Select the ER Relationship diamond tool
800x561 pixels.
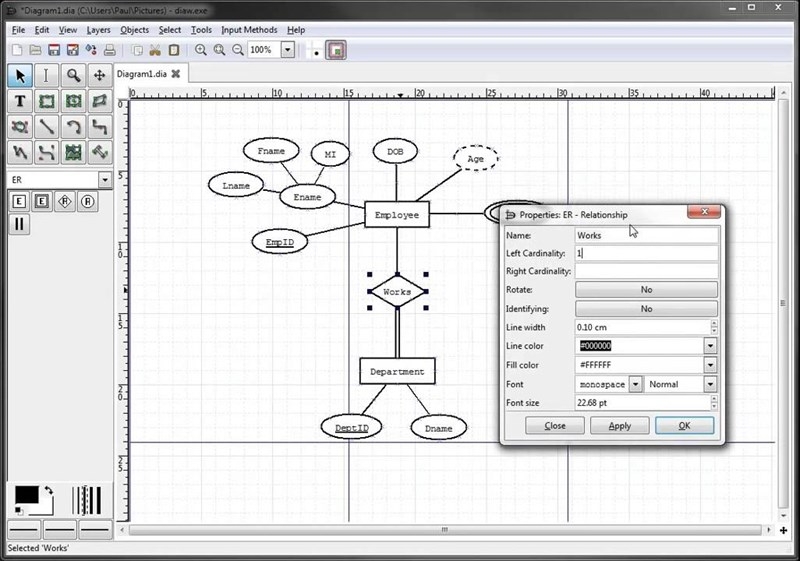(x=65, y=202)
